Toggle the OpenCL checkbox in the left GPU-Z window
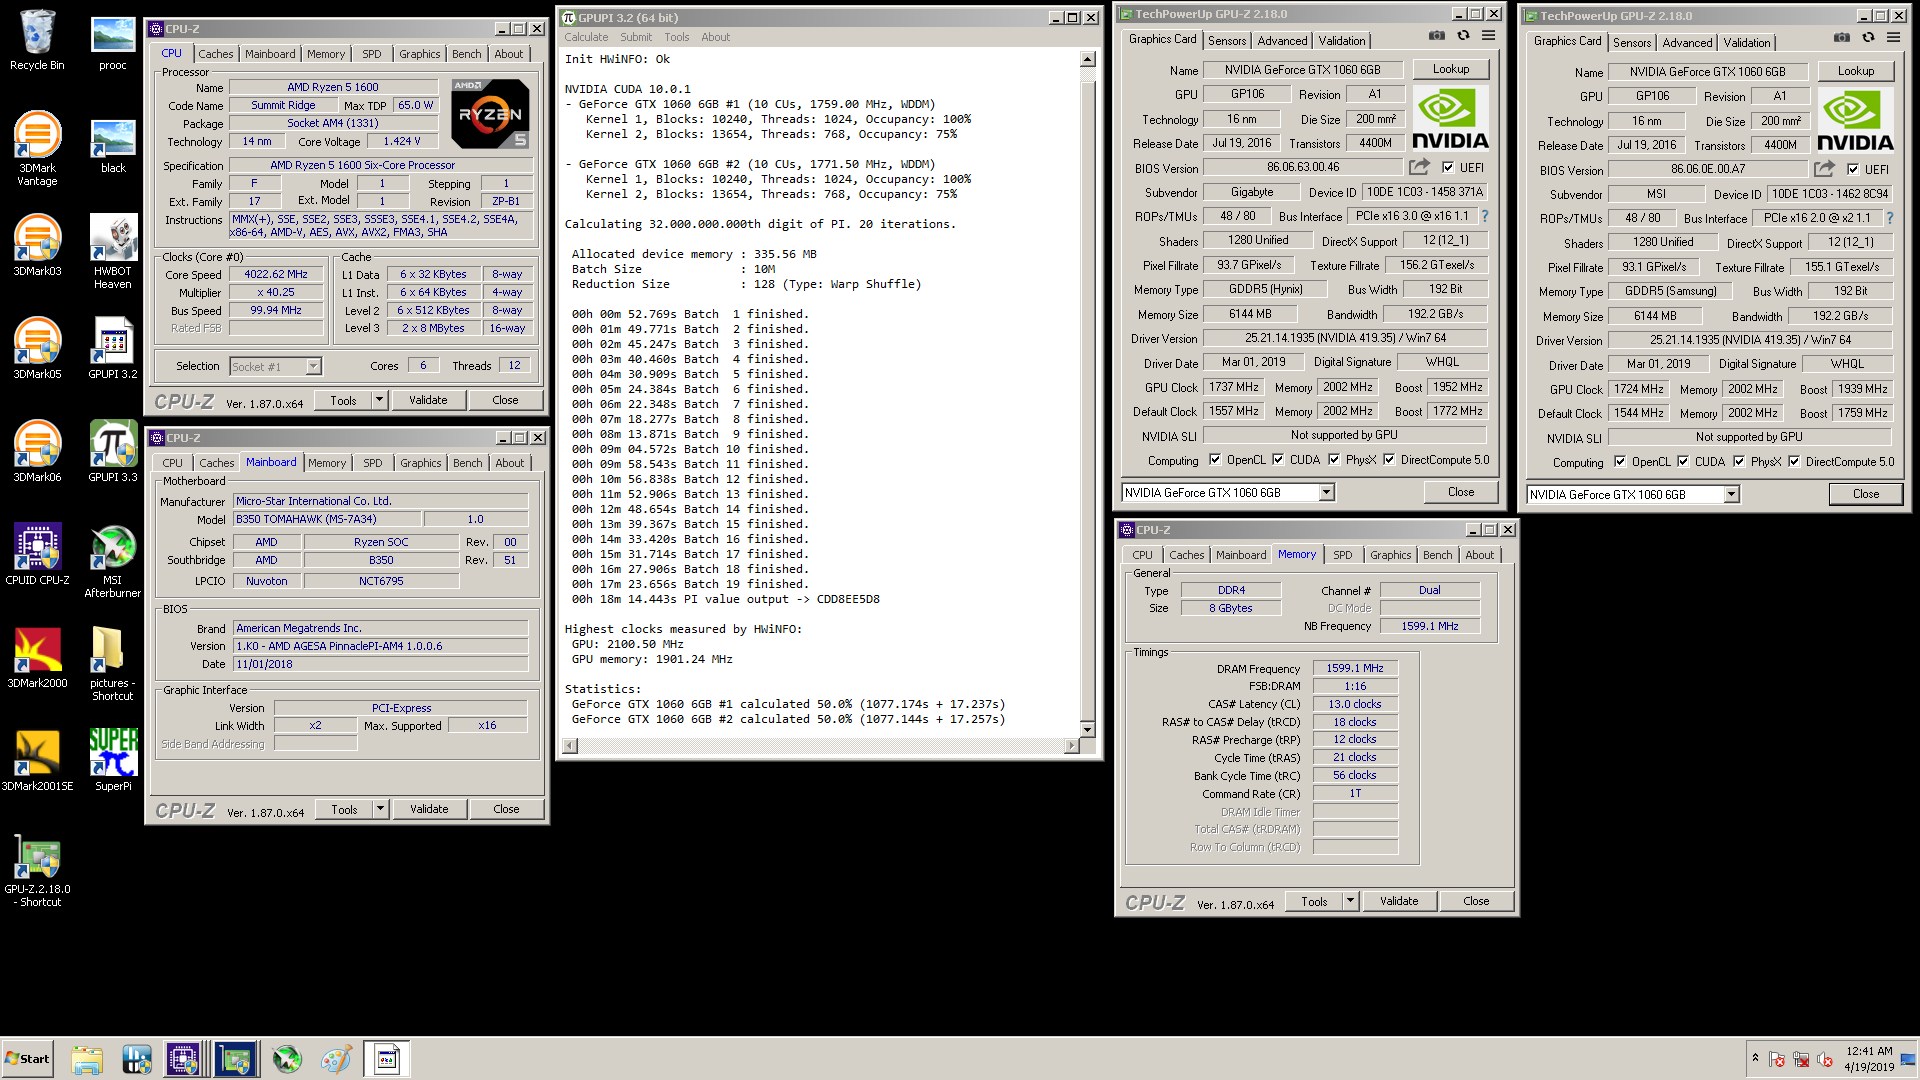Viewport: 1920px width, 1080px height. point(1215,460)
